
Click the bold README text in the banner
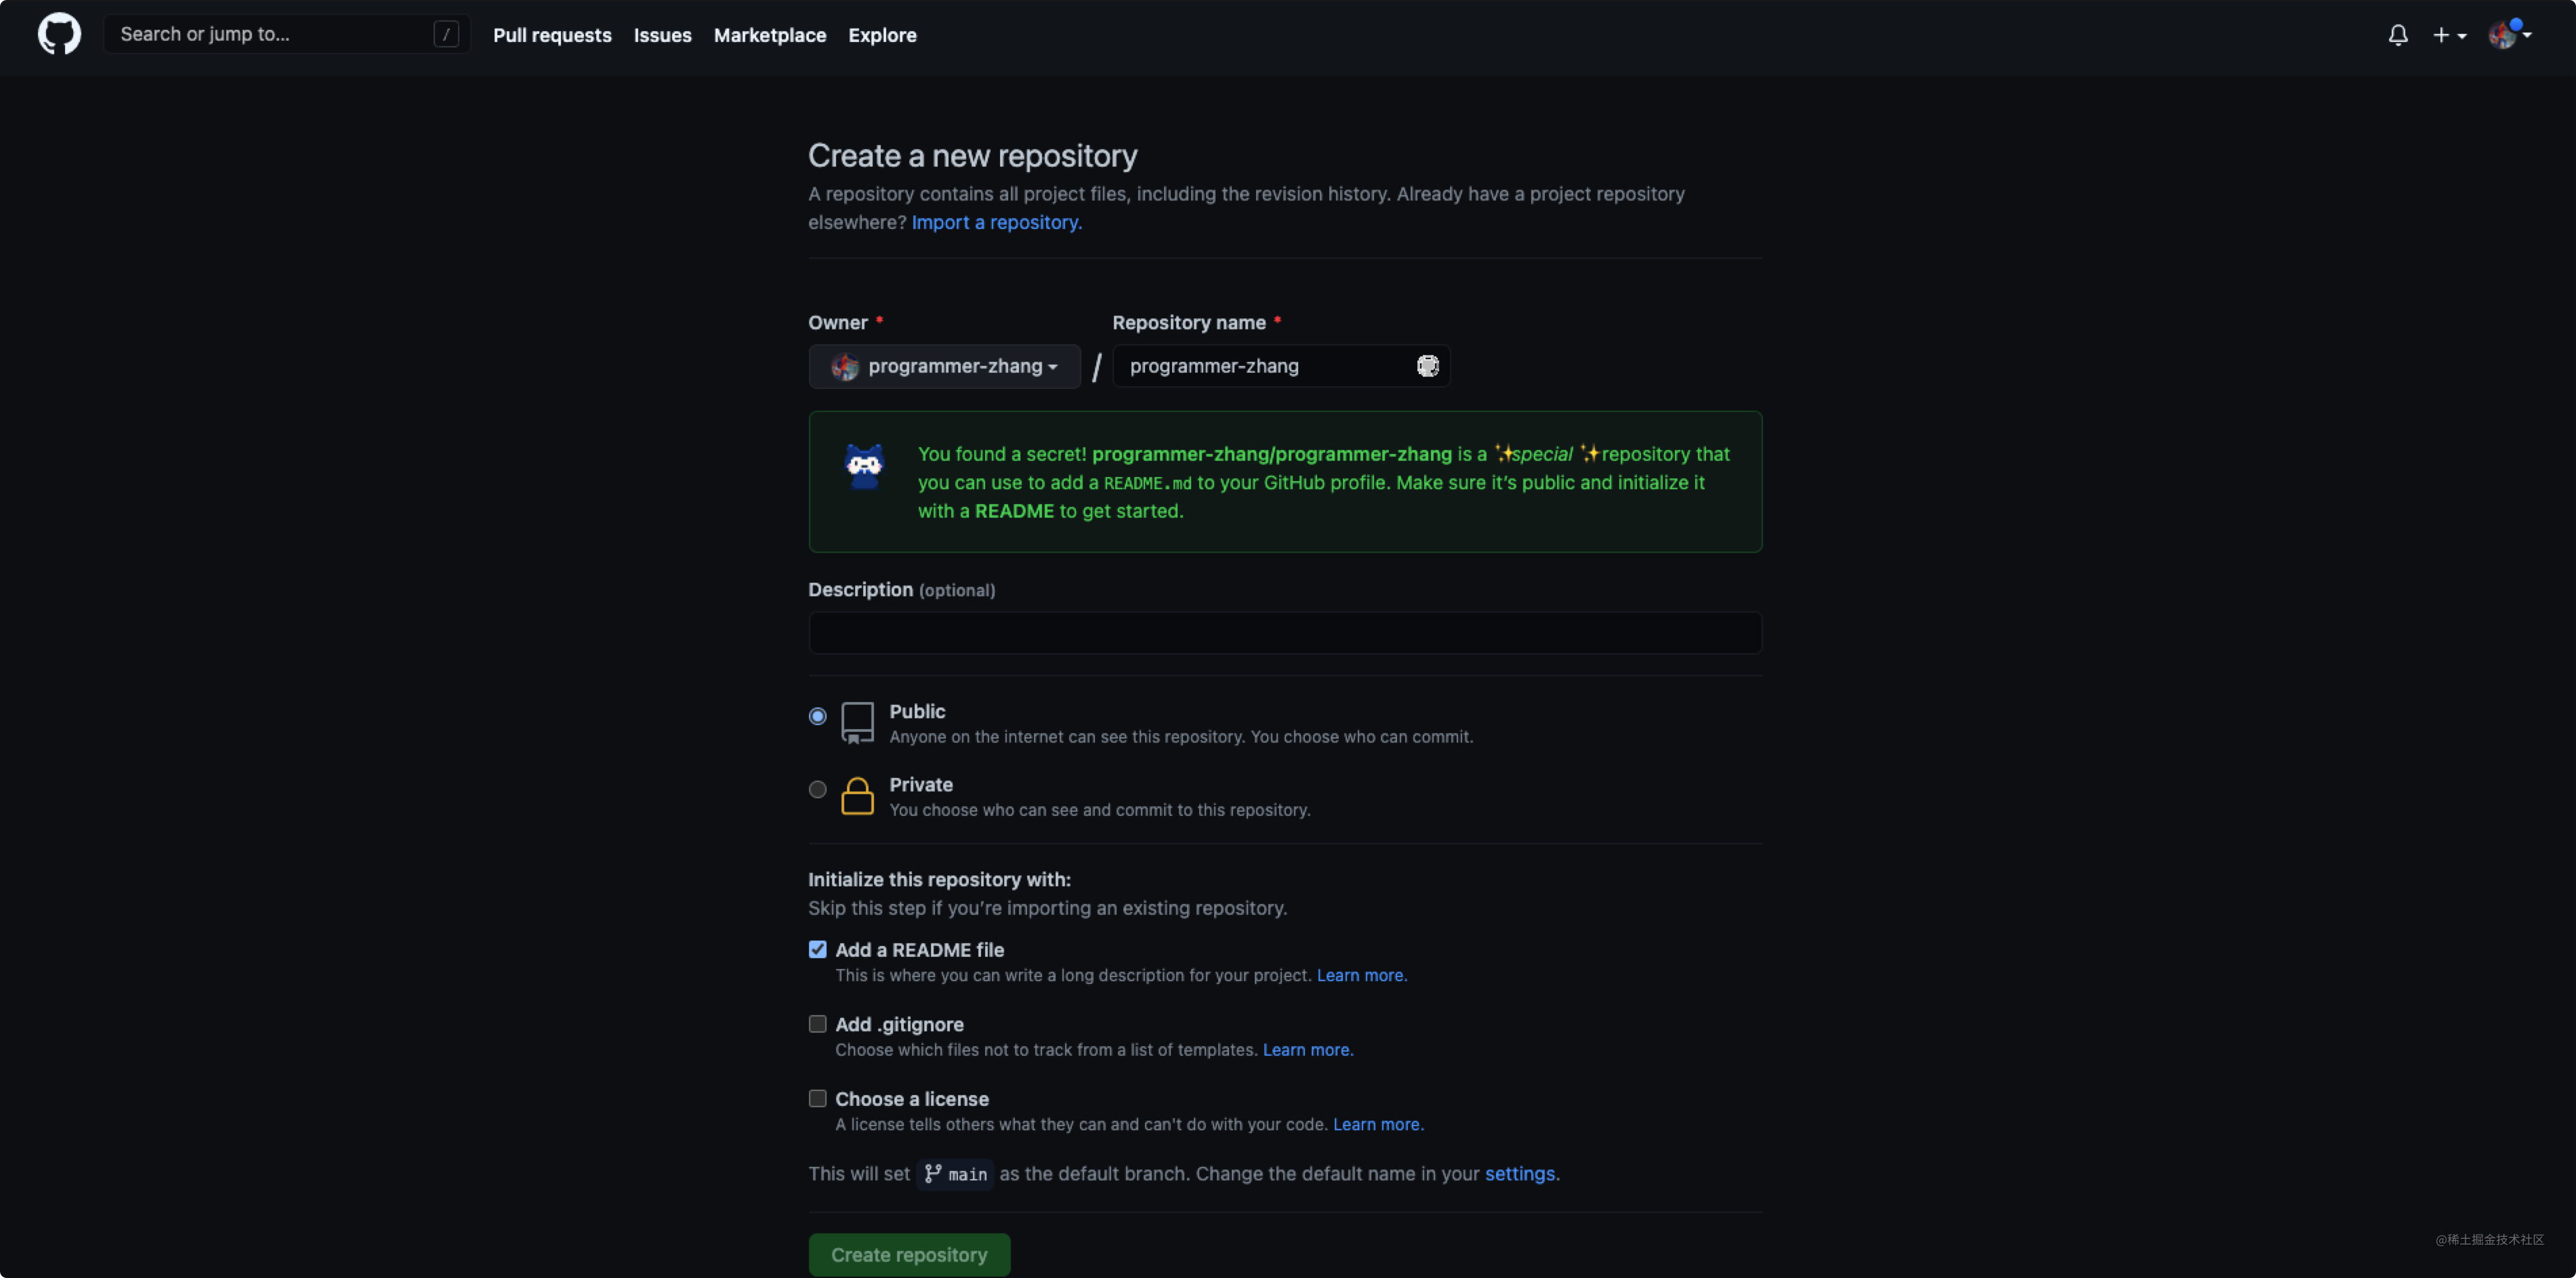point(1014,511)
